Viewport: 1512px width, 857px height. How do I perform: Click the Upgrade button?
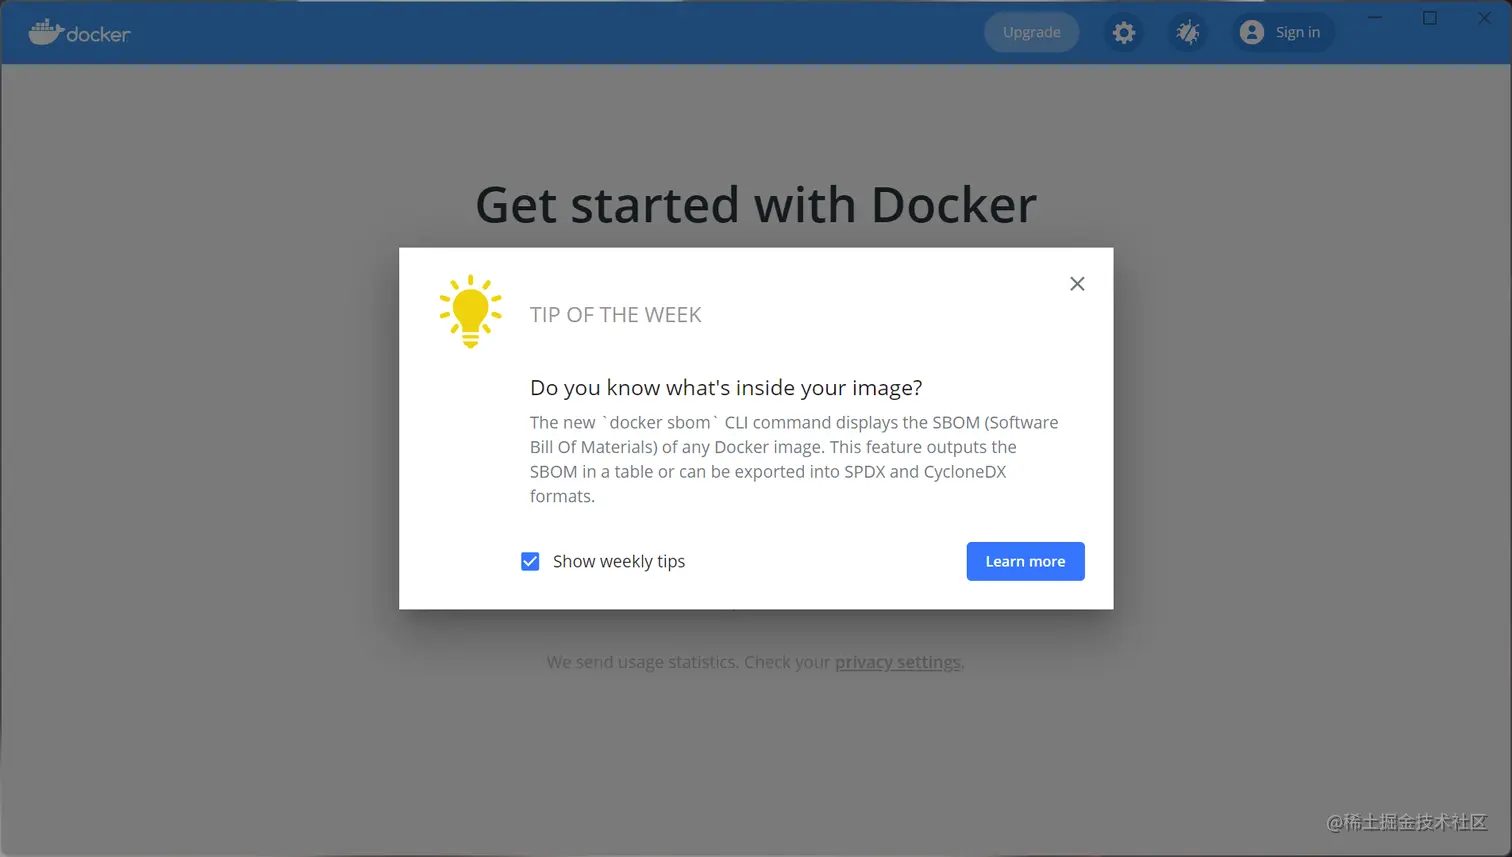click(1031, 33)
